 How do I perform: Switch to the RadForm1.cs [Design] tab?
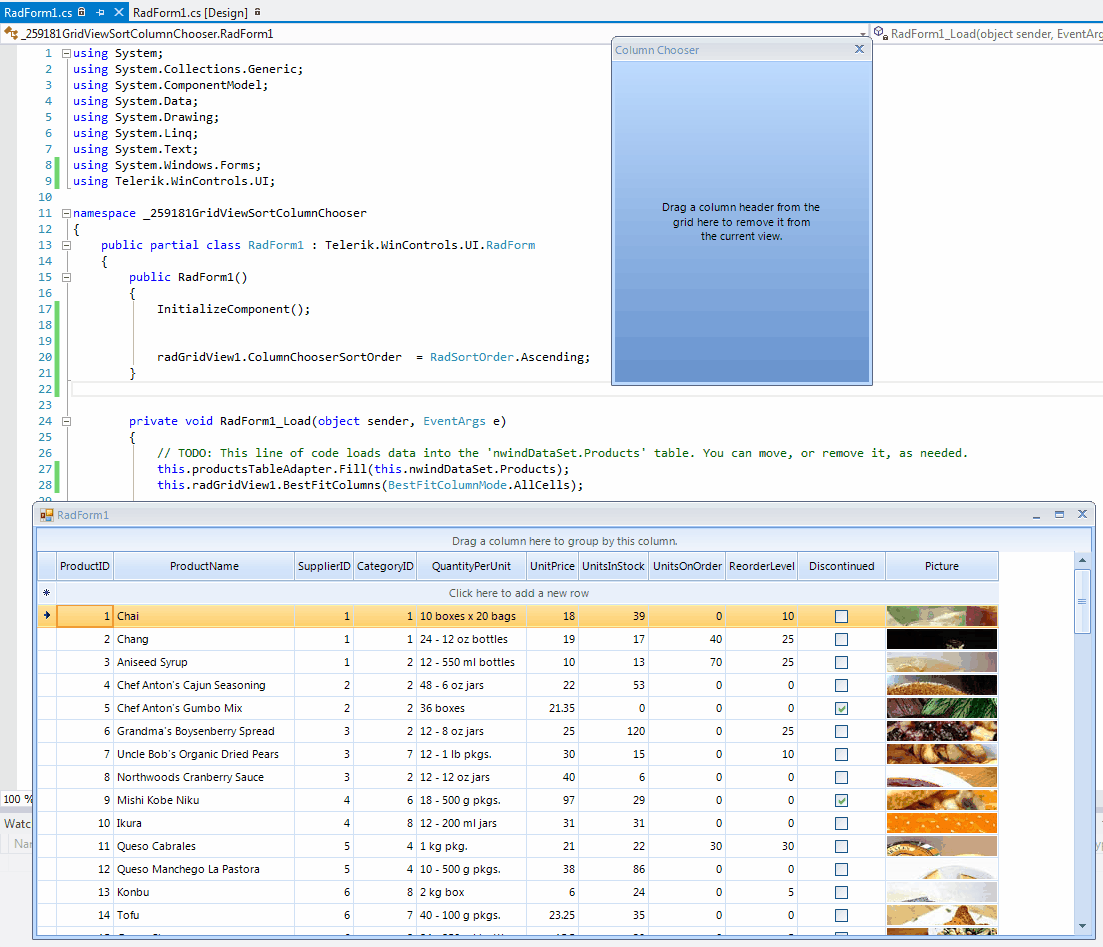[191, 12]
